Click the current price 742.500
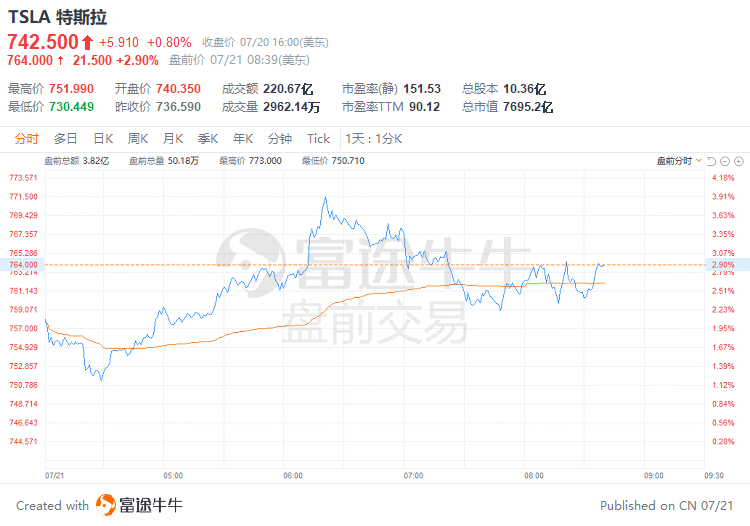The width and height of the screenshot is (750, 526). (43, 42)
